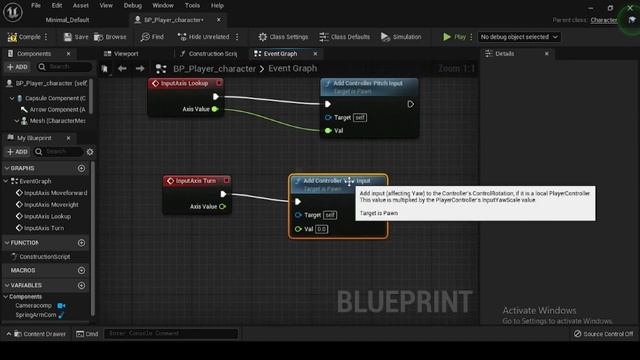Viewport: 640px width, 360px height.
Task: Open the File menu
Action: [x=36, y=6]
